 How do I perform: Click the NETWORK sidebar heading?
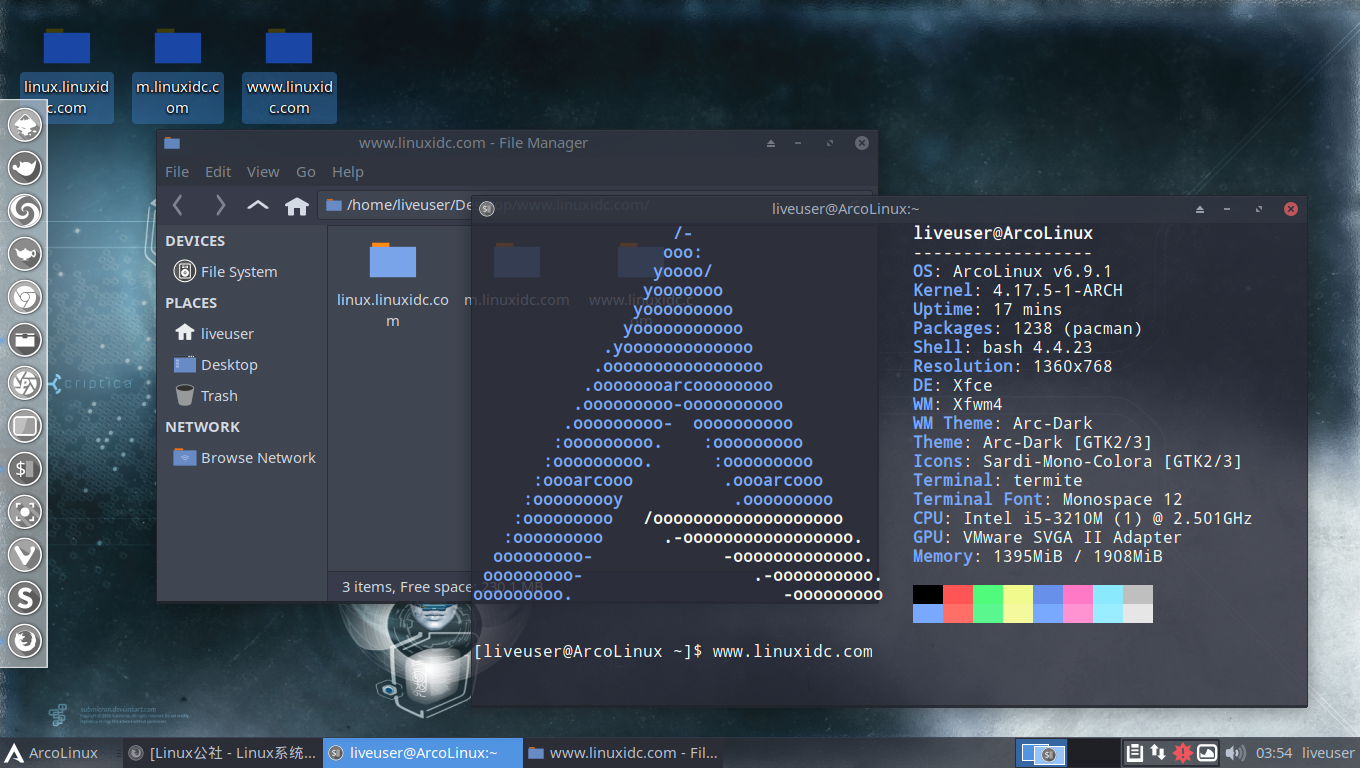coord(203,427)
